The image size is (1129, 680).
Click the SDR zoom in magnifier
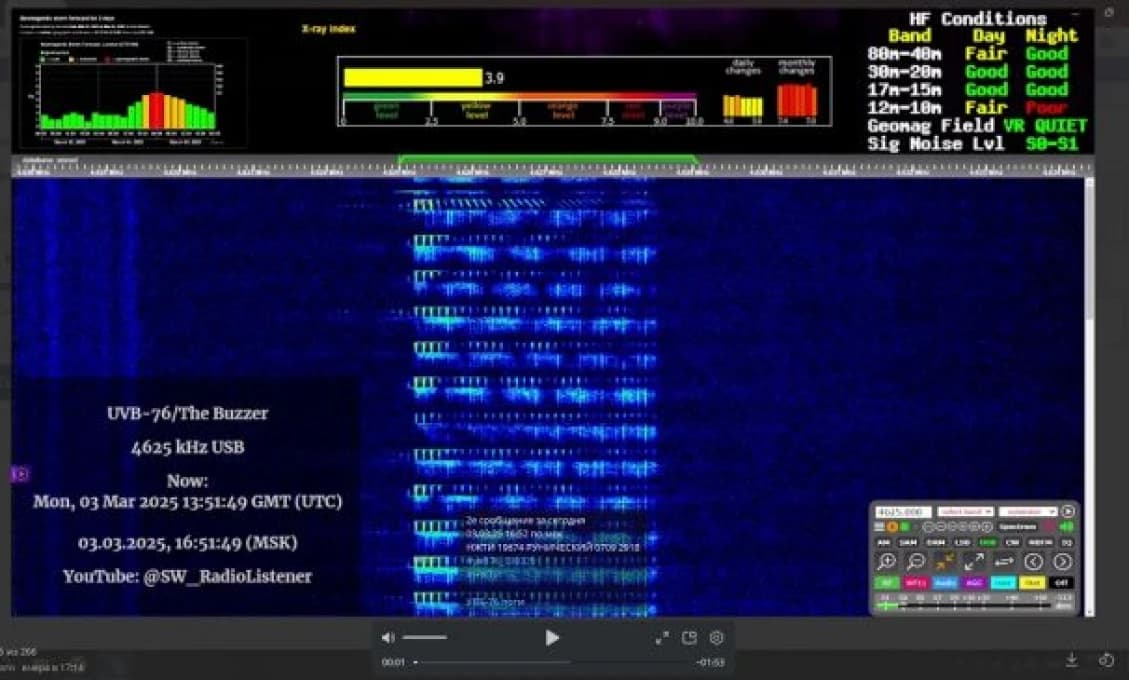pyautogui.click(x=886, y=562)
